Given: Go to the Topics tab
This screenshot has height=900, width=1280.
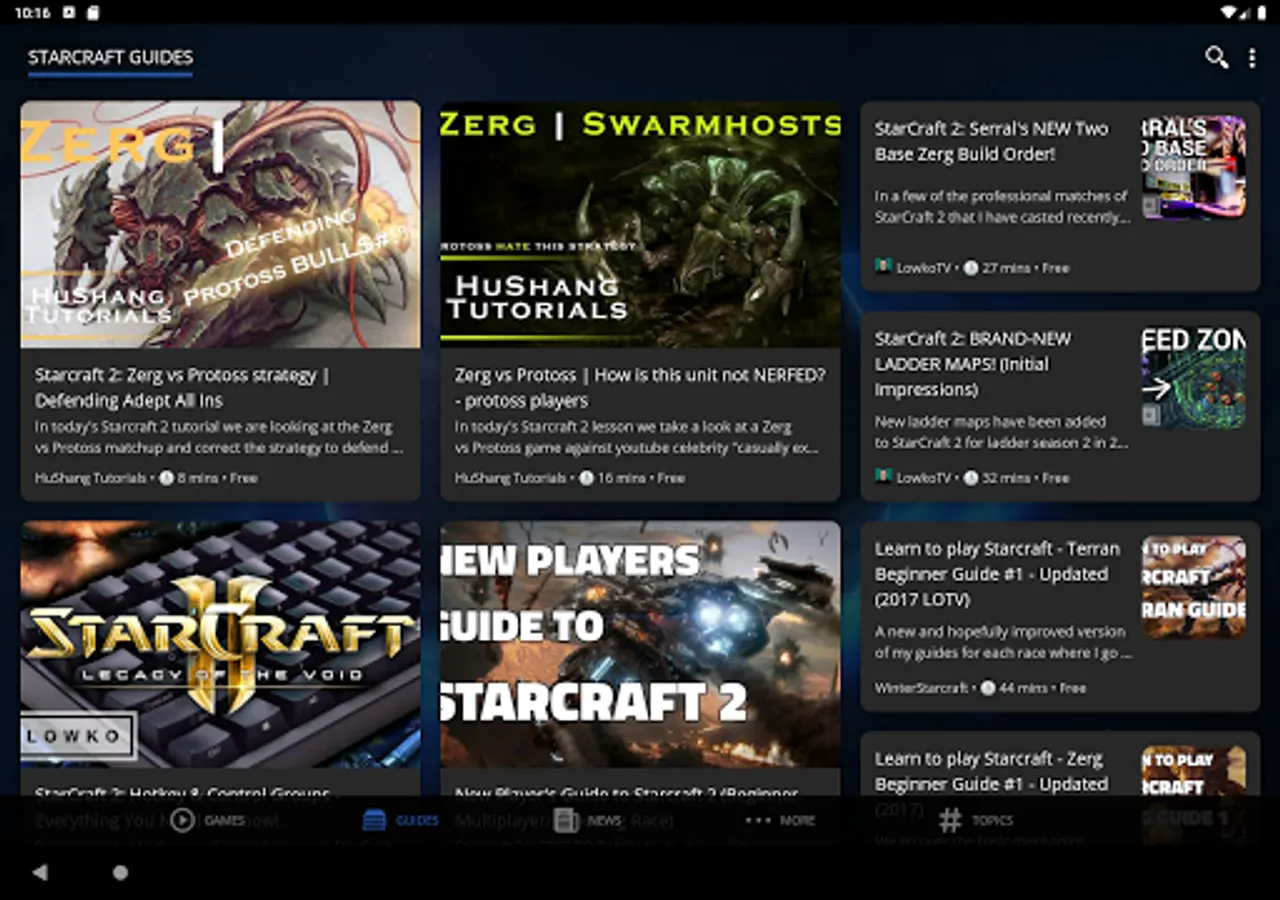Looking at the screenshot, I should (976, 820).
